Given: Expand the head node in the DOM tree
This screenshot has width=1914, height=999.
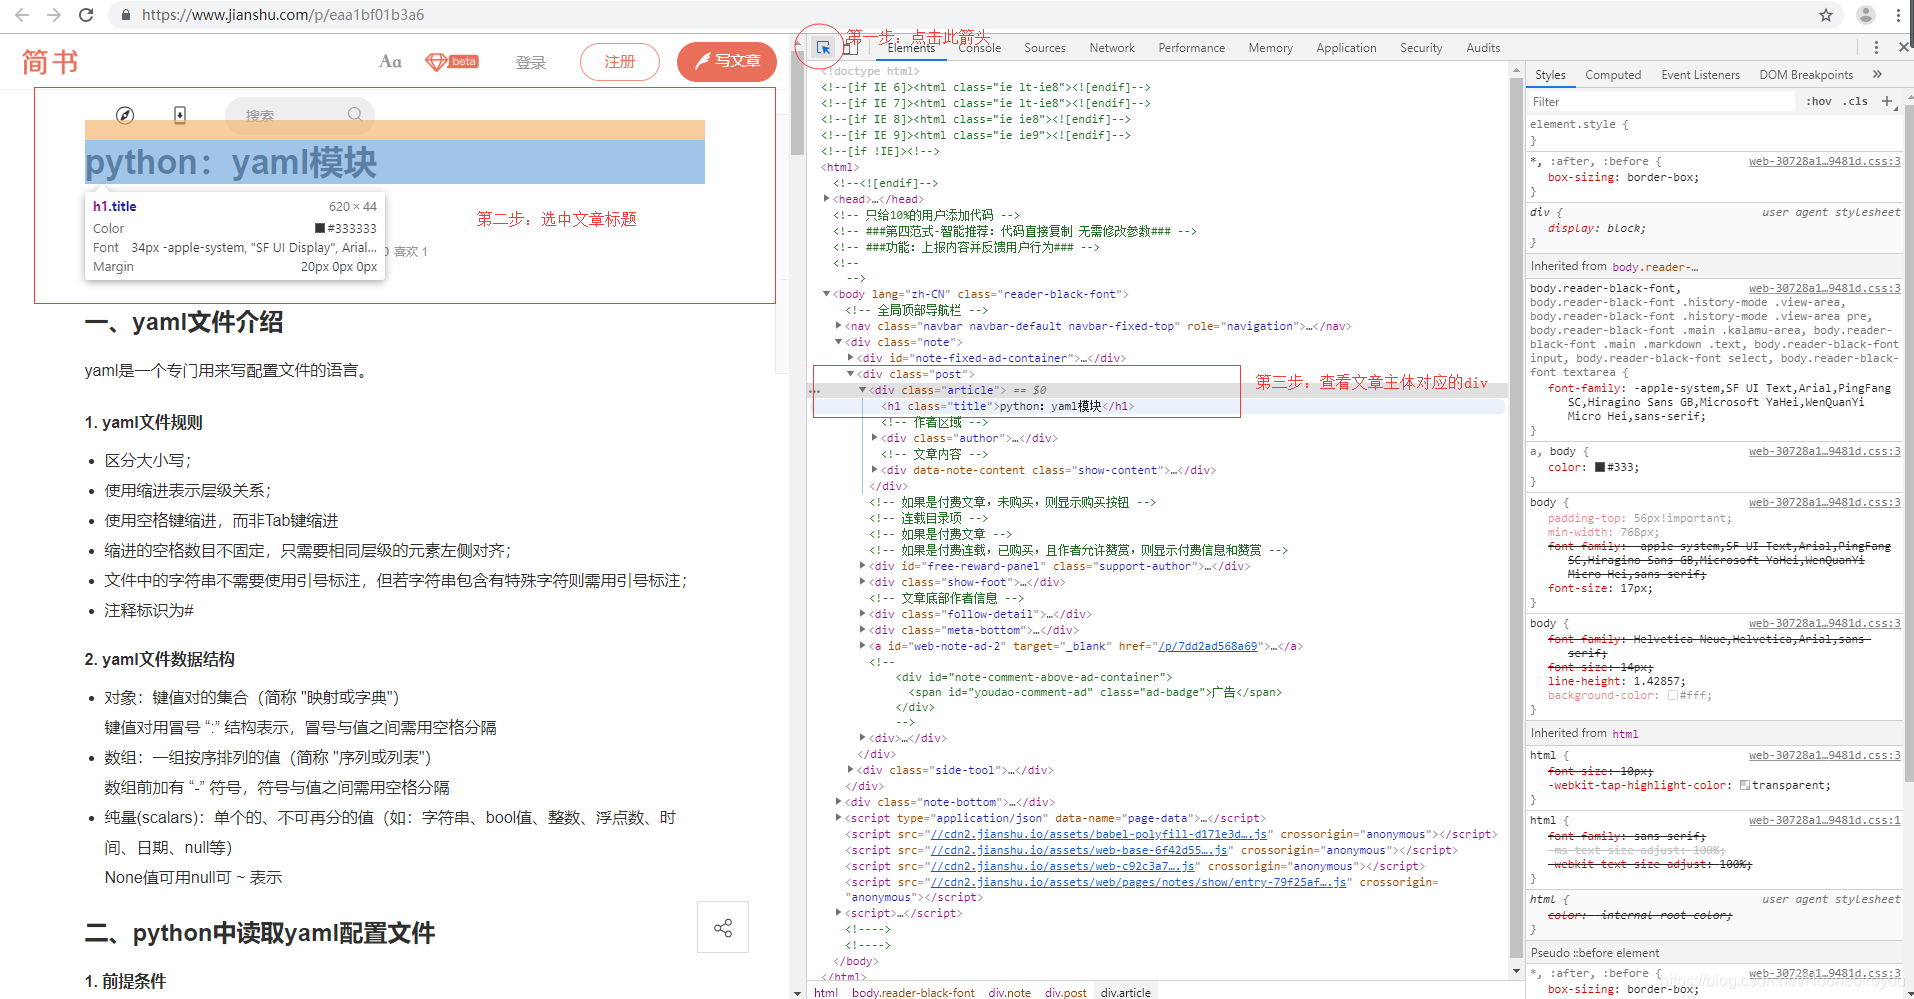Looking at the screenshot, I should pyautogui.click(x=826, y=199).
